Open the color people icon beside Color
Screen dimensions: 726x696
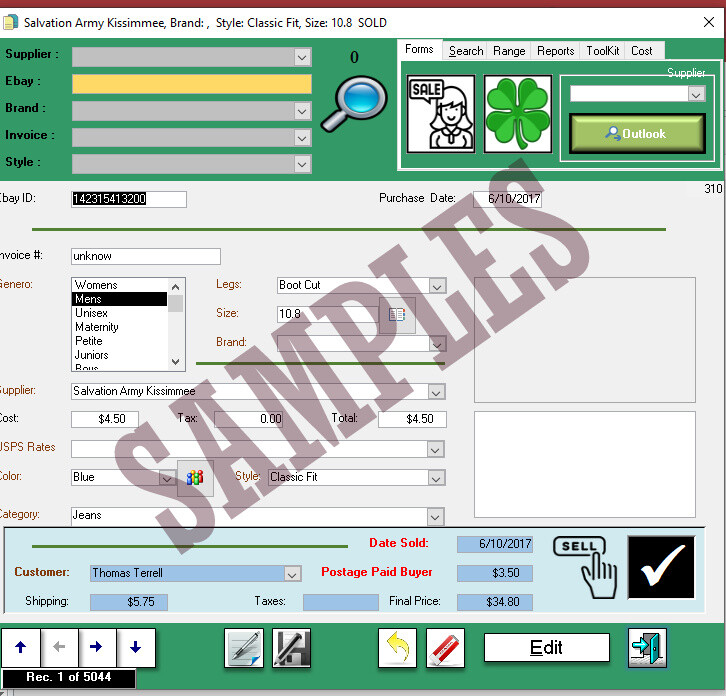195,477
